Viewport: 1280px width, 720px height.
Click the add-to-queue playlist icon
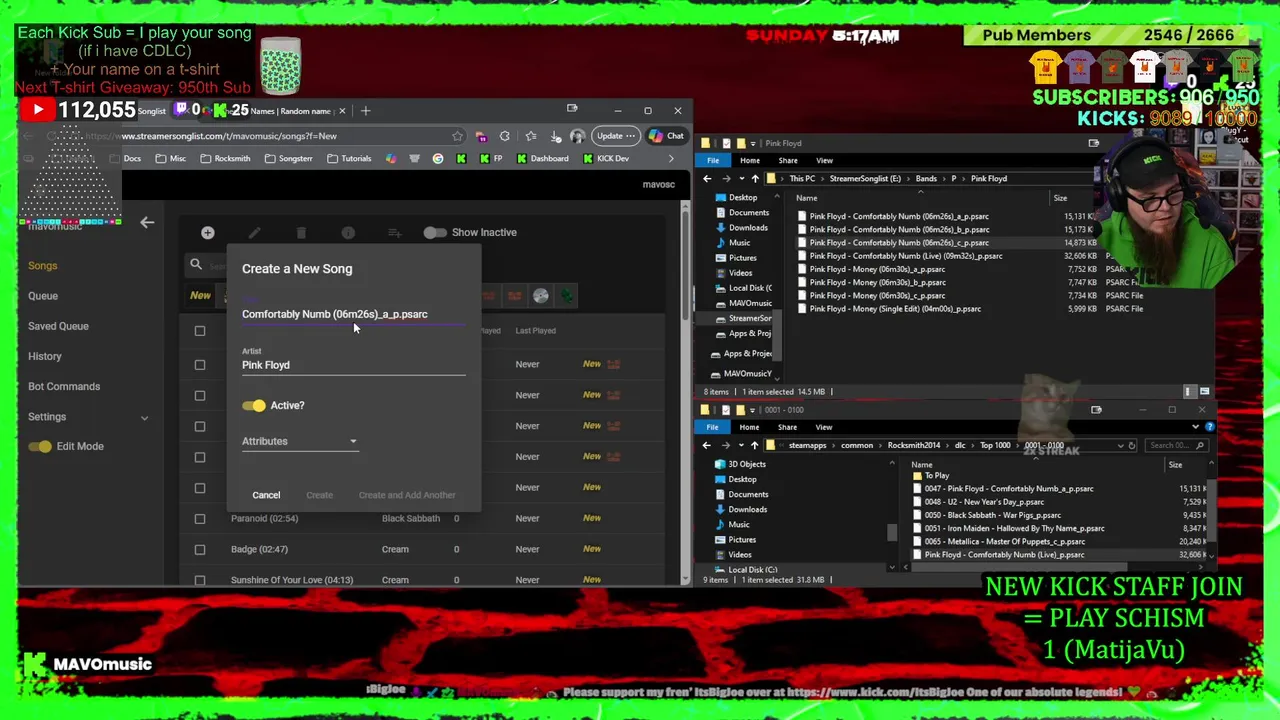click(395, 232)
